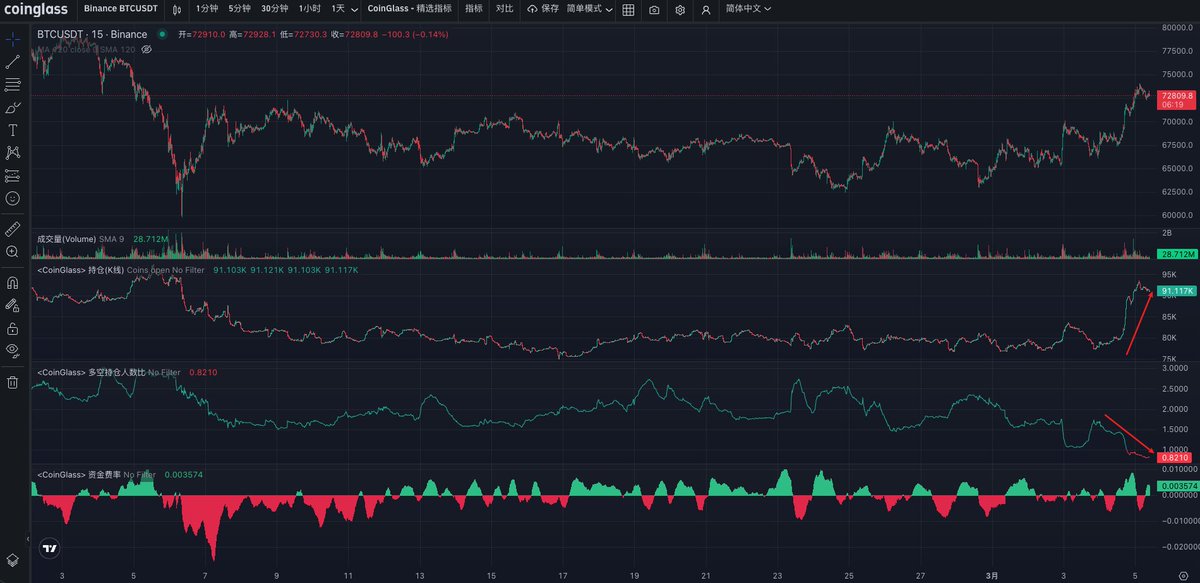Viewport: 1200px width, 583px height.
Task: Open the 指标 indicators button
Action: (473, 8)
